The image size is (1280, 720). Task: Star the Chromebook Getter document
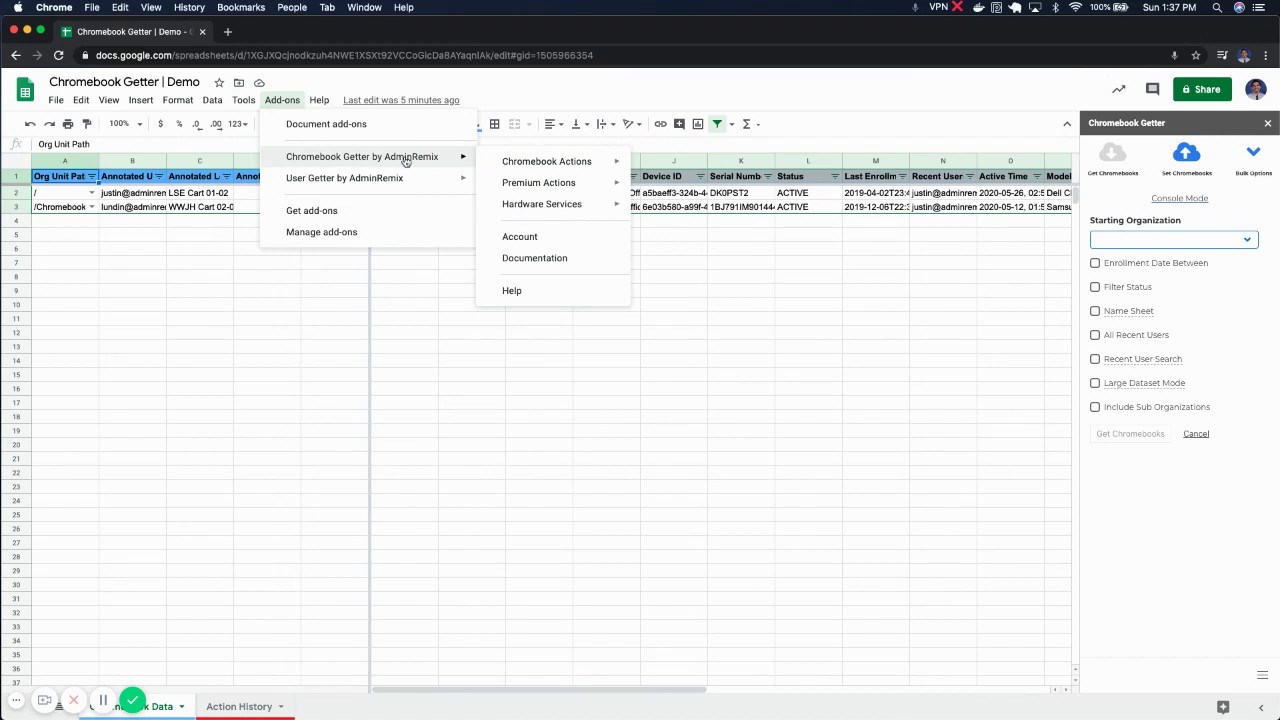pyautogui.click(x=219, y=83)
